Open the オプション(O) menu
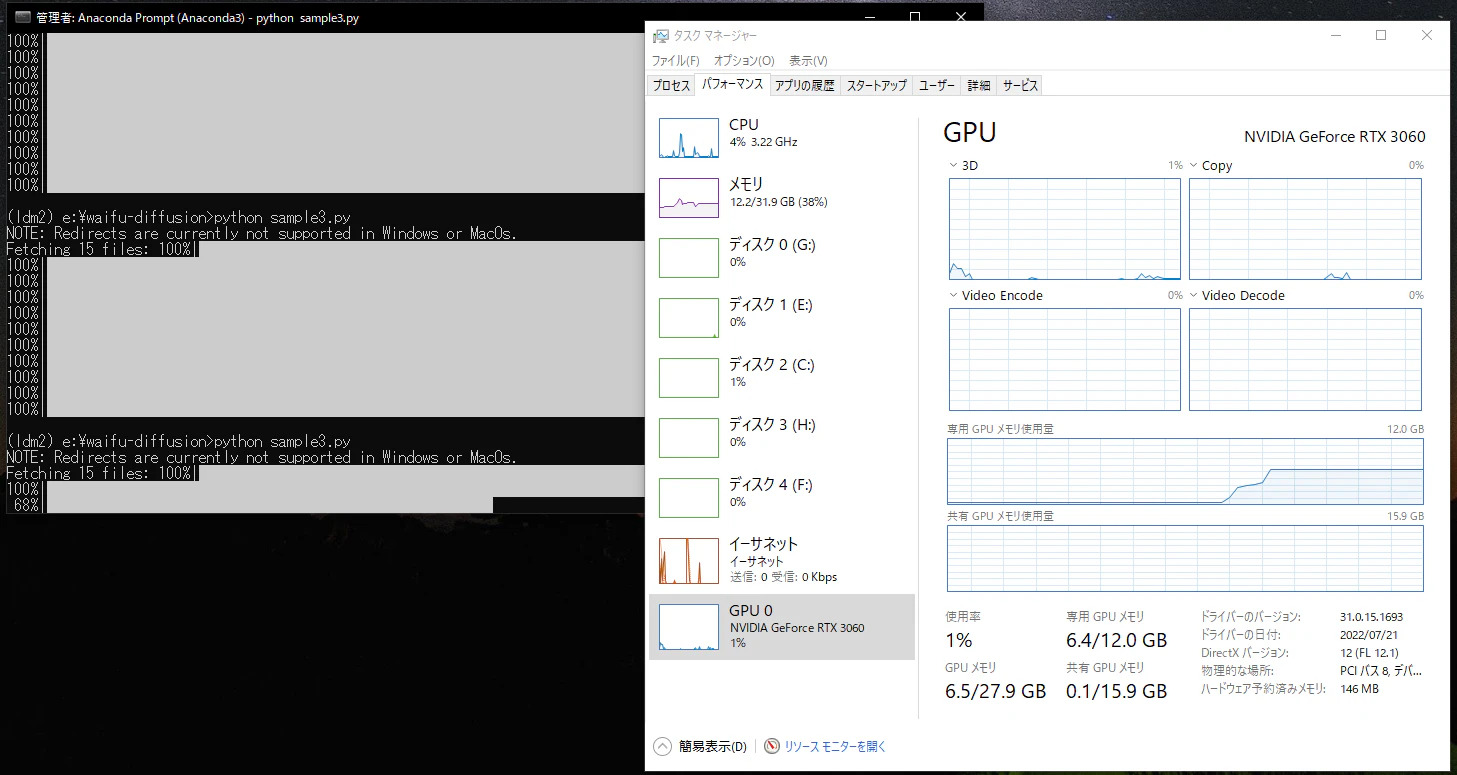 point(743,61)
